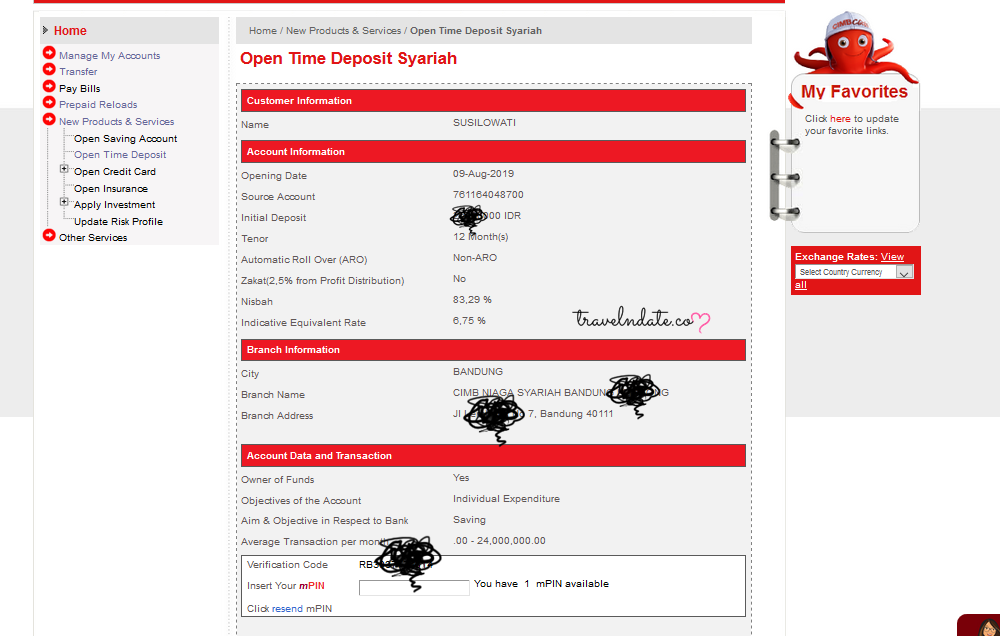Click the Individual Expenditure value
1000x636 pixels.
(x=506, y=499)
